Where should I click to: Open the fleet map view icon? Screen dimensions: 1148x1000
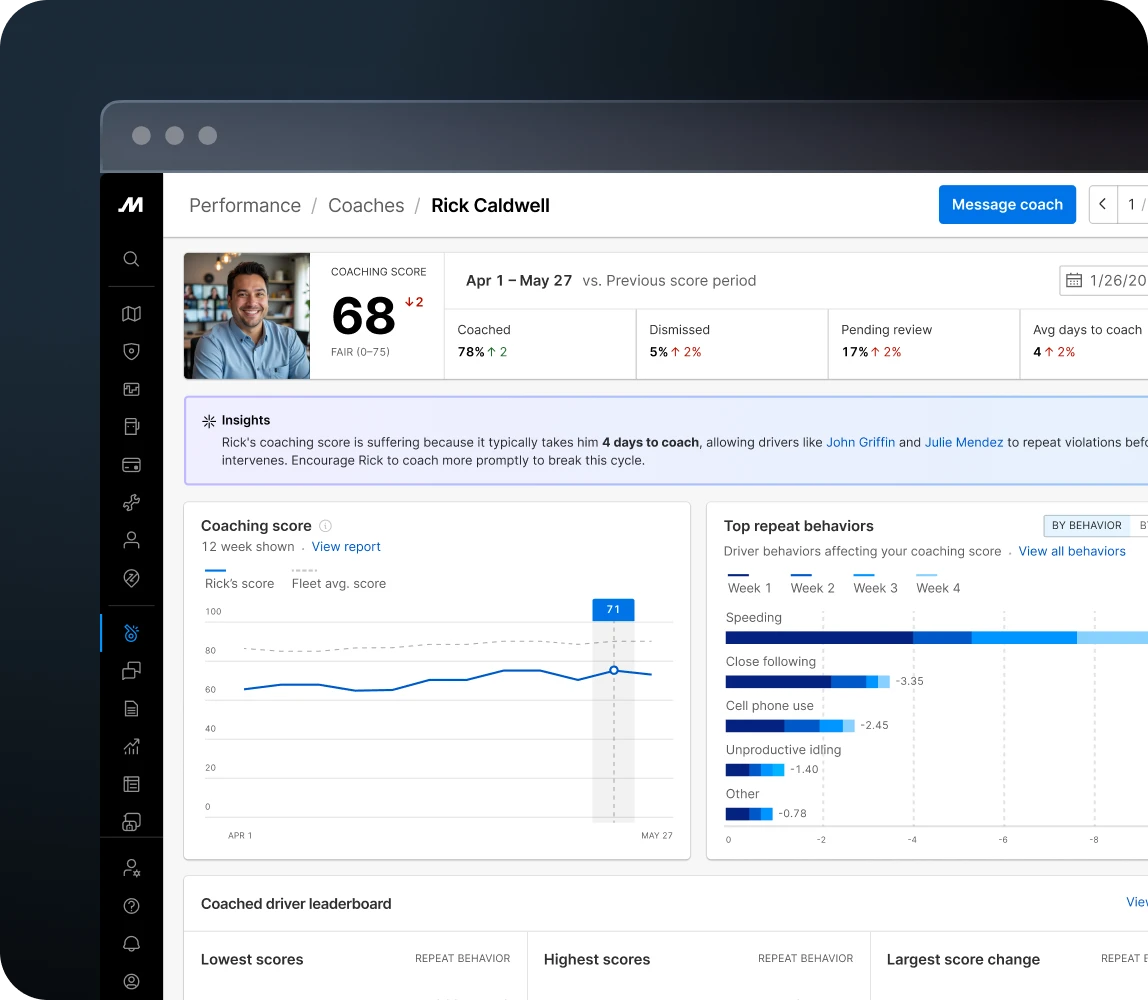131,313
